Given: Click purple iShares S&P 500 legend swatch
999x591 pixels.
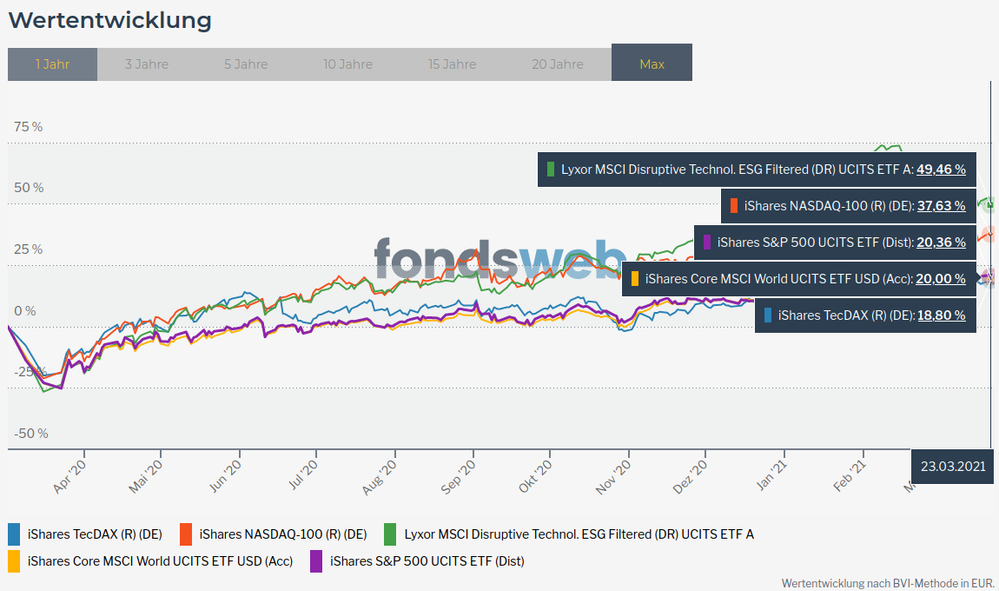Looking at the screenshot, I should (316, 561).
